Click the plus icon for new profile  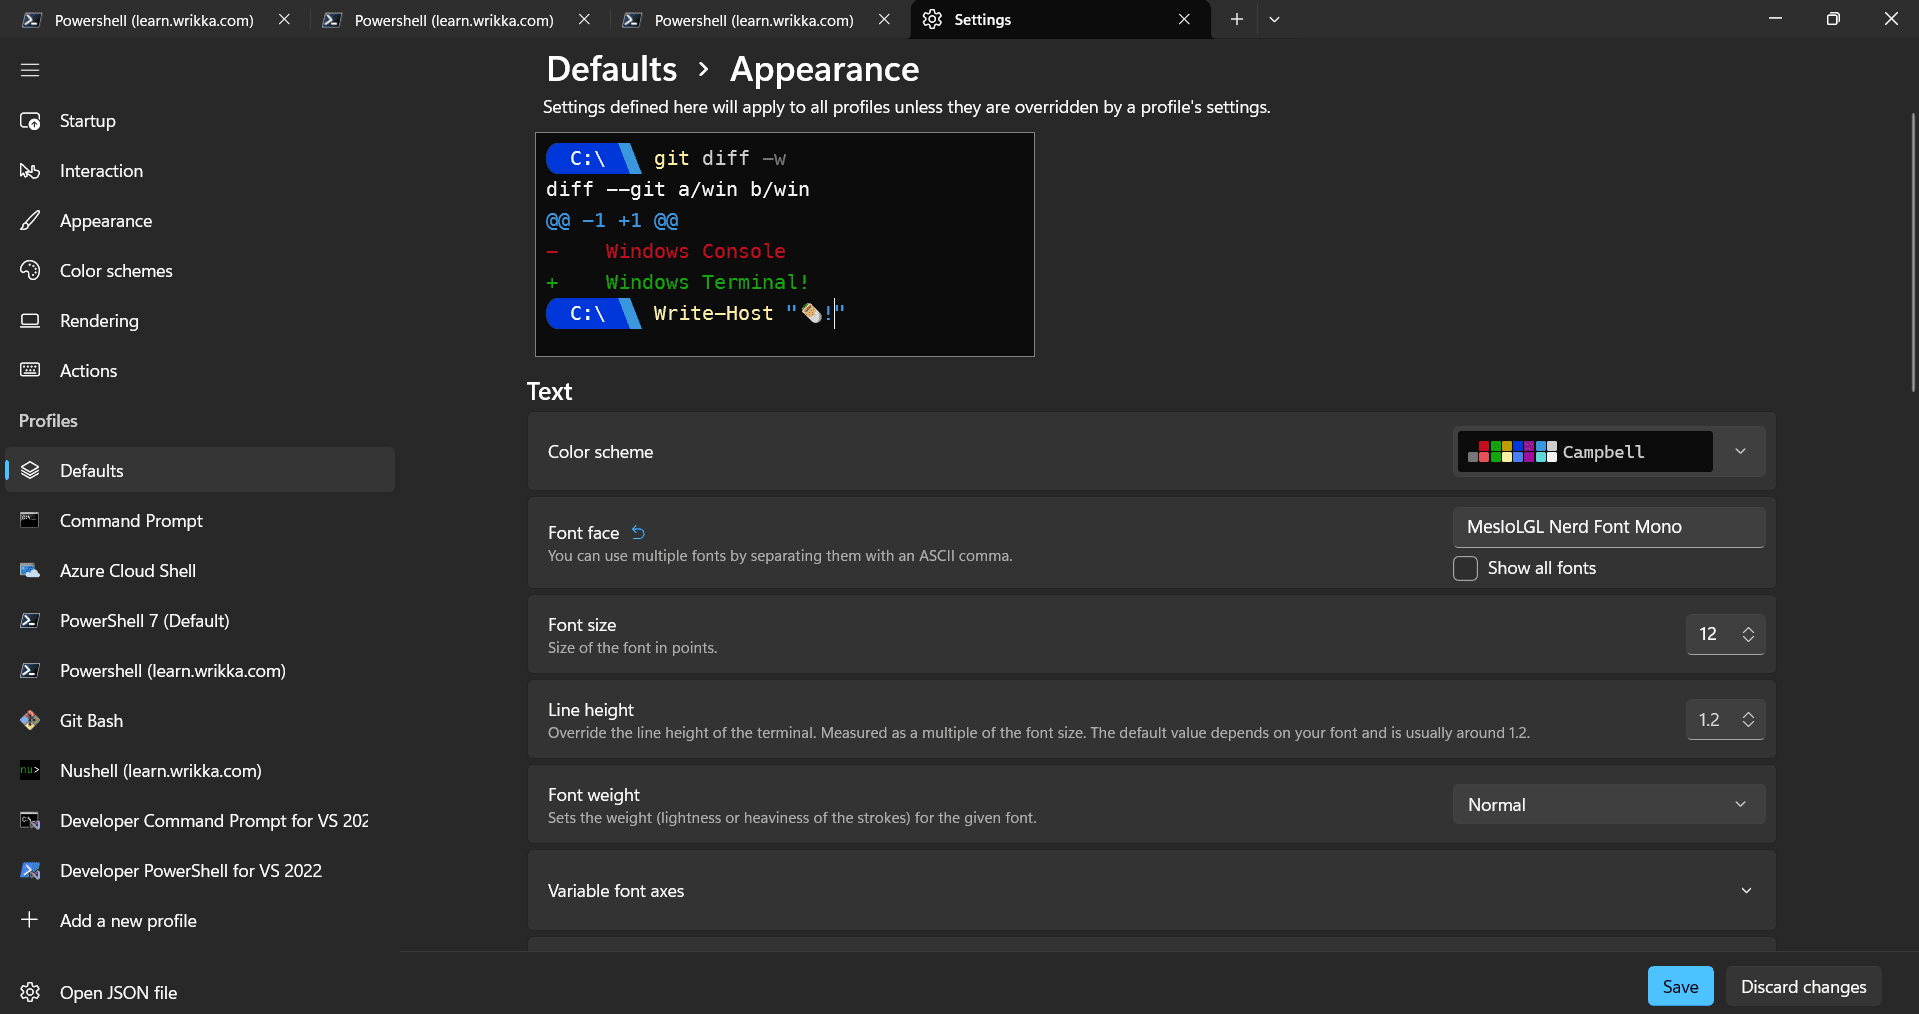point(30,920)
